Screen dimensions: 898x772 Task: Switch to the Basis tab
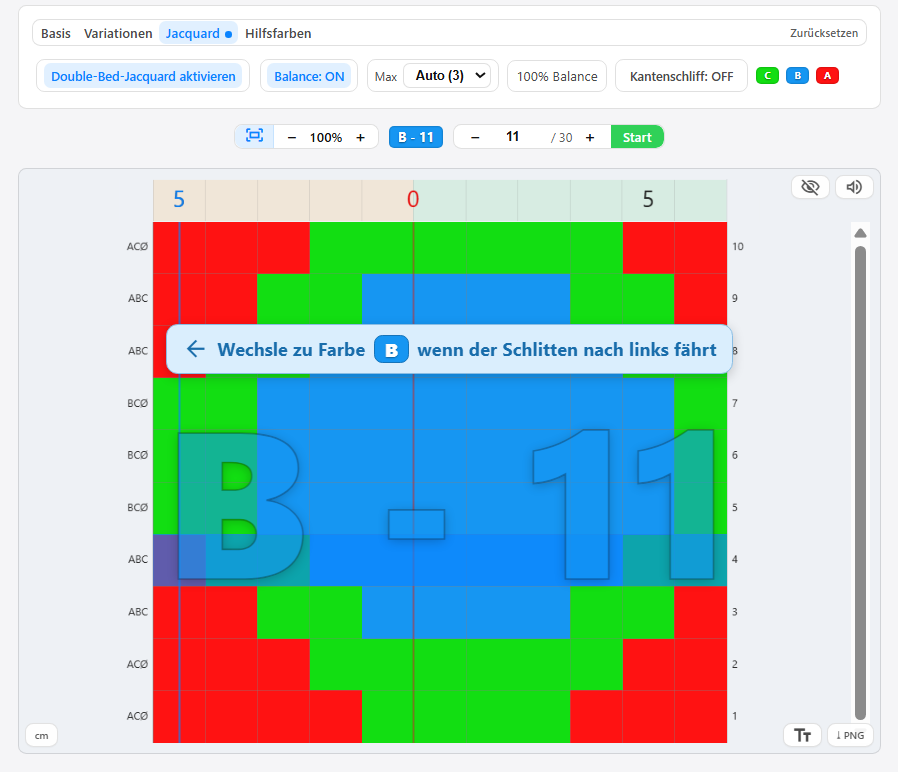(56, 33)
